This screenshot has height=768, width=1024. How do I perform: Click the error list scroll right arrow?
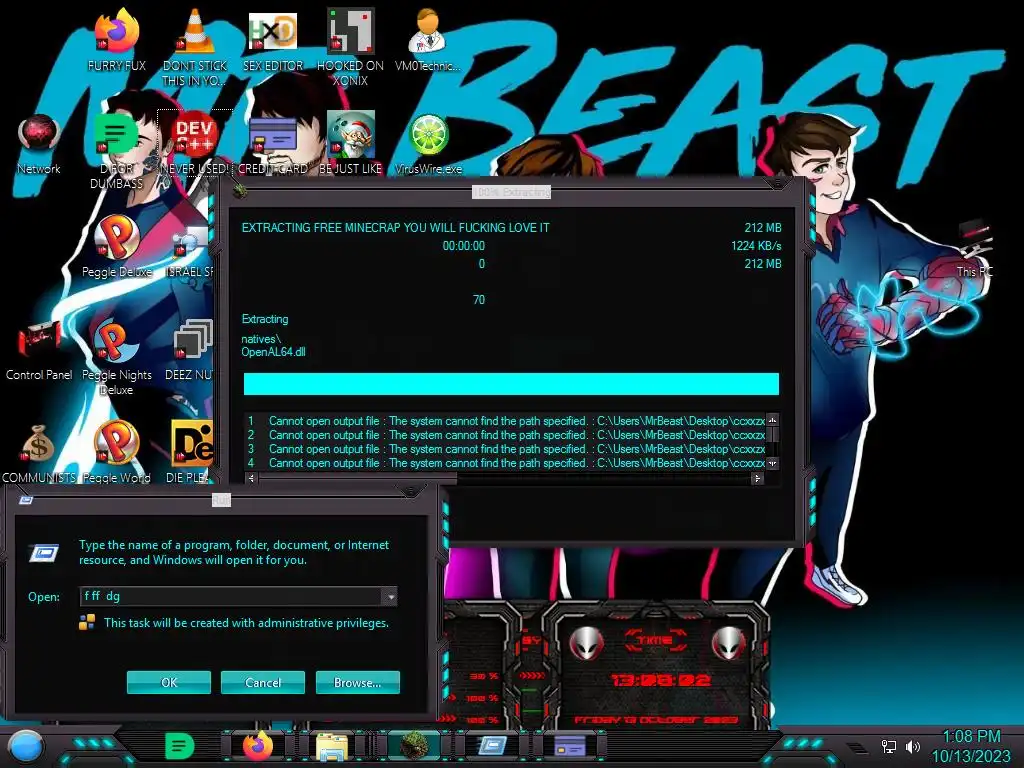757,478
